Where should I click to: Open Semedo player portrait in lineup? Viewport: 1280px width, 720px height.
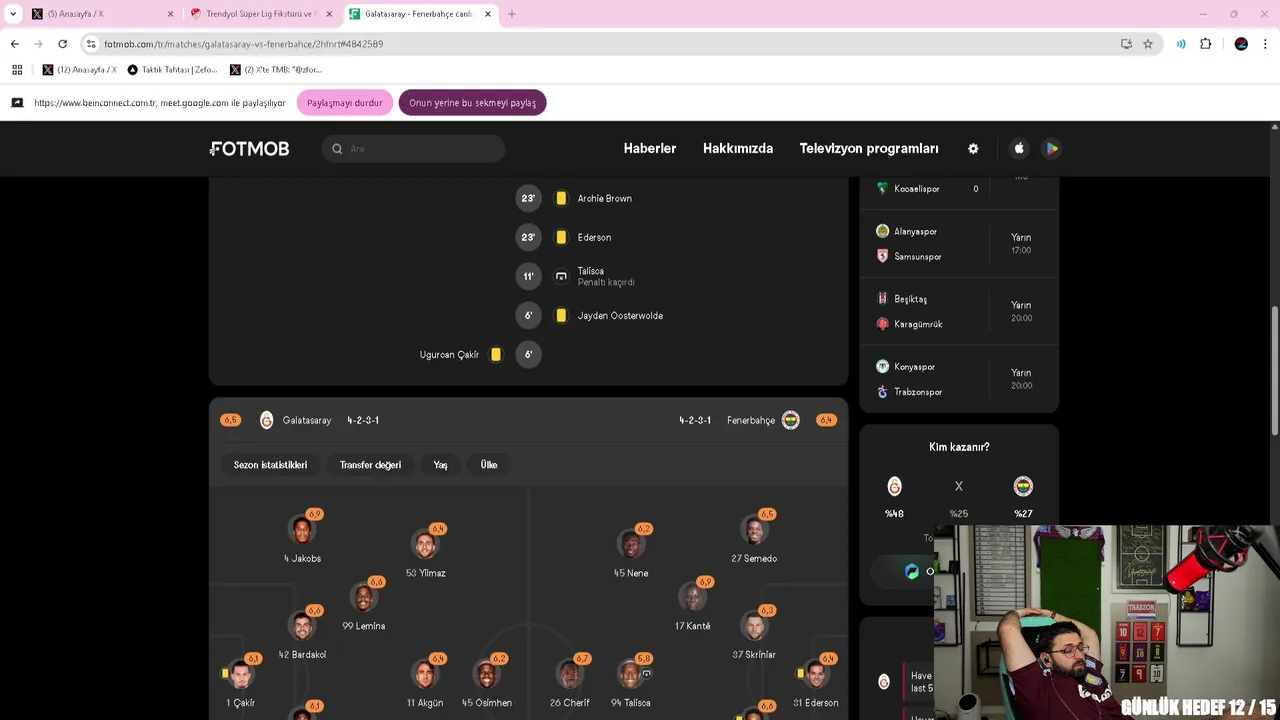[x=754, y=530]
